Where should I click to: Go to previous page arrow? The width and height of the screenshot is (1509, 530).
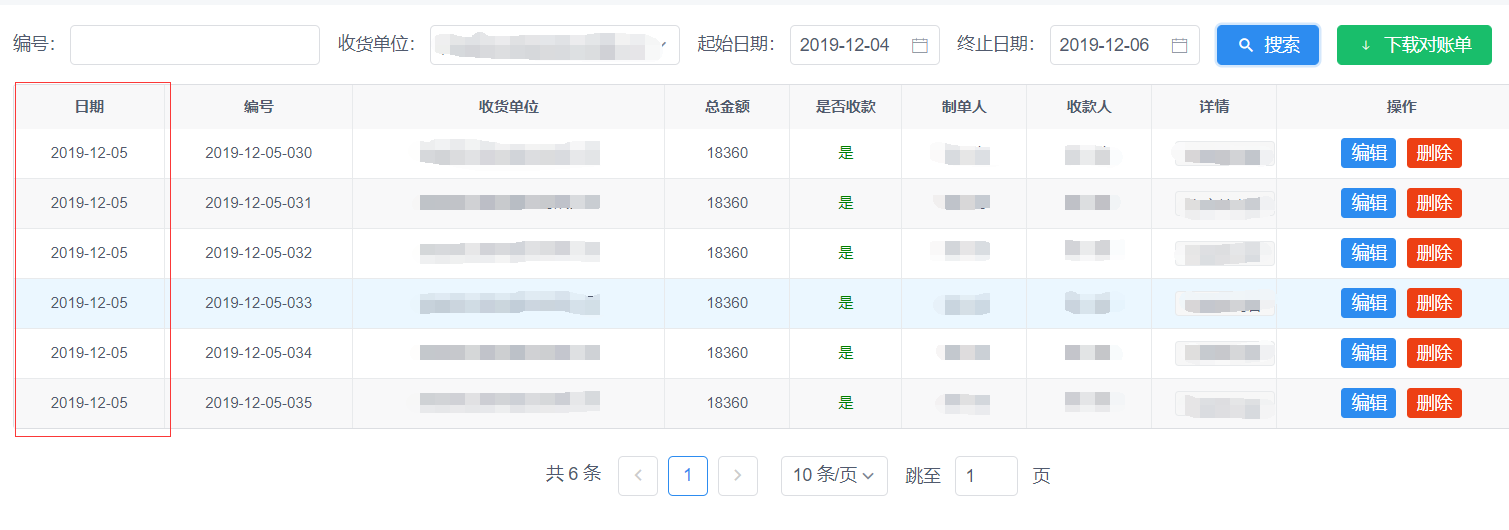tap(638, 476)
